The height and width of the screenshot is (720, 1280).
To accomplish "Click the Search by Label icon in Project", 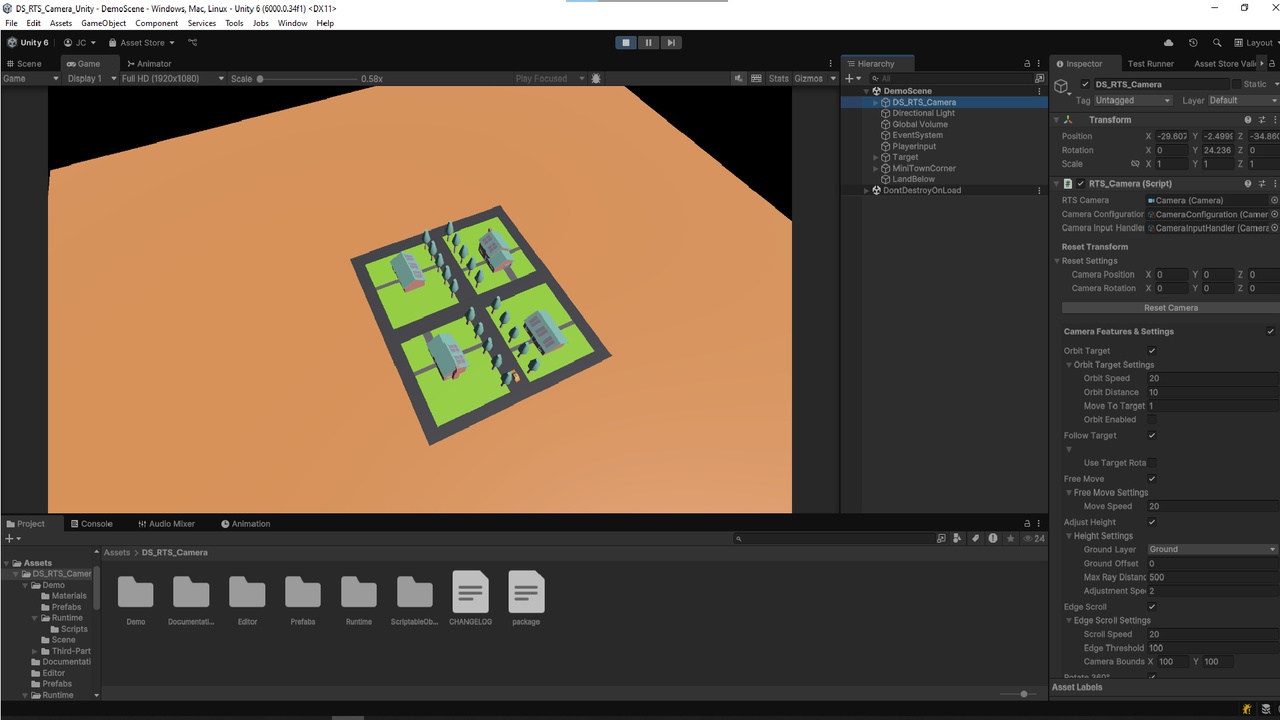I will 975,538.
